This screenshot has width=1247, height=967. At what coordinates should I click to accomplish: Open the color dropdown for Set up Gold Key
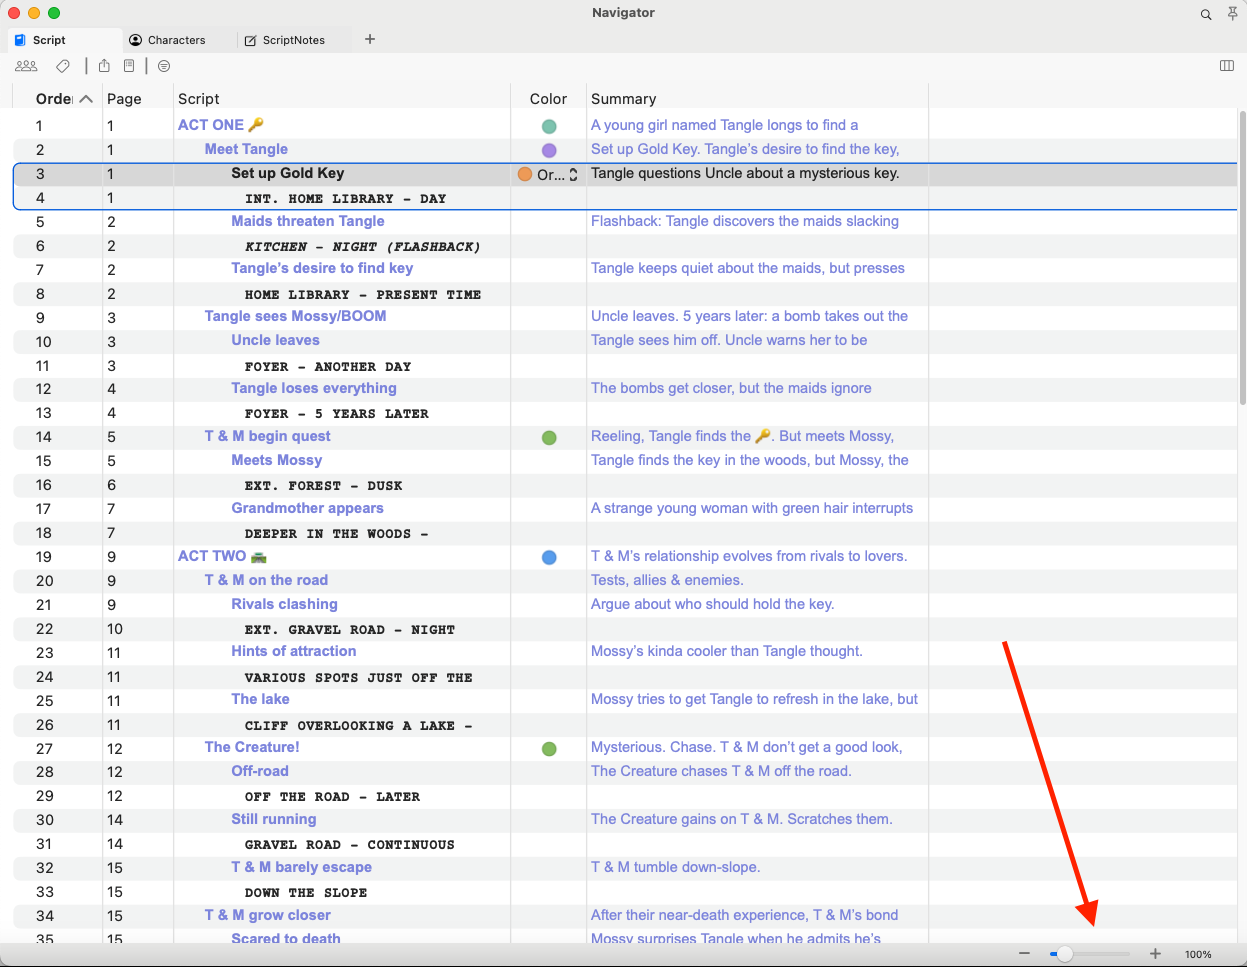[548, 174]
